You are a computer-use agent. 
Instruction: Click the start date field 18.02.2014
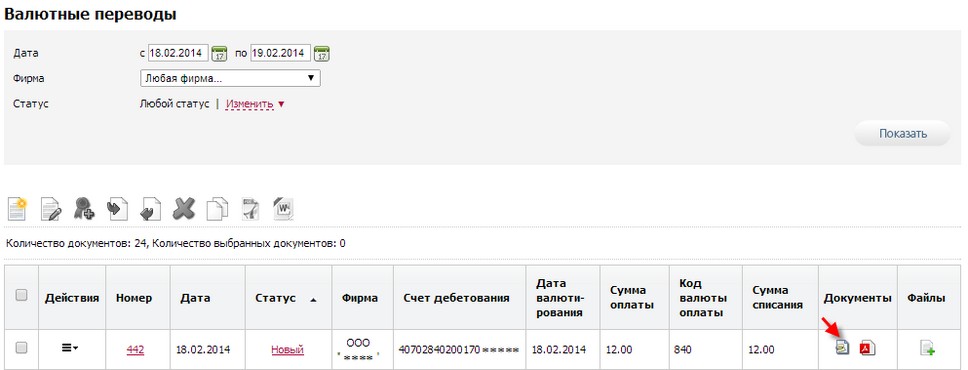tap(178, 53)
